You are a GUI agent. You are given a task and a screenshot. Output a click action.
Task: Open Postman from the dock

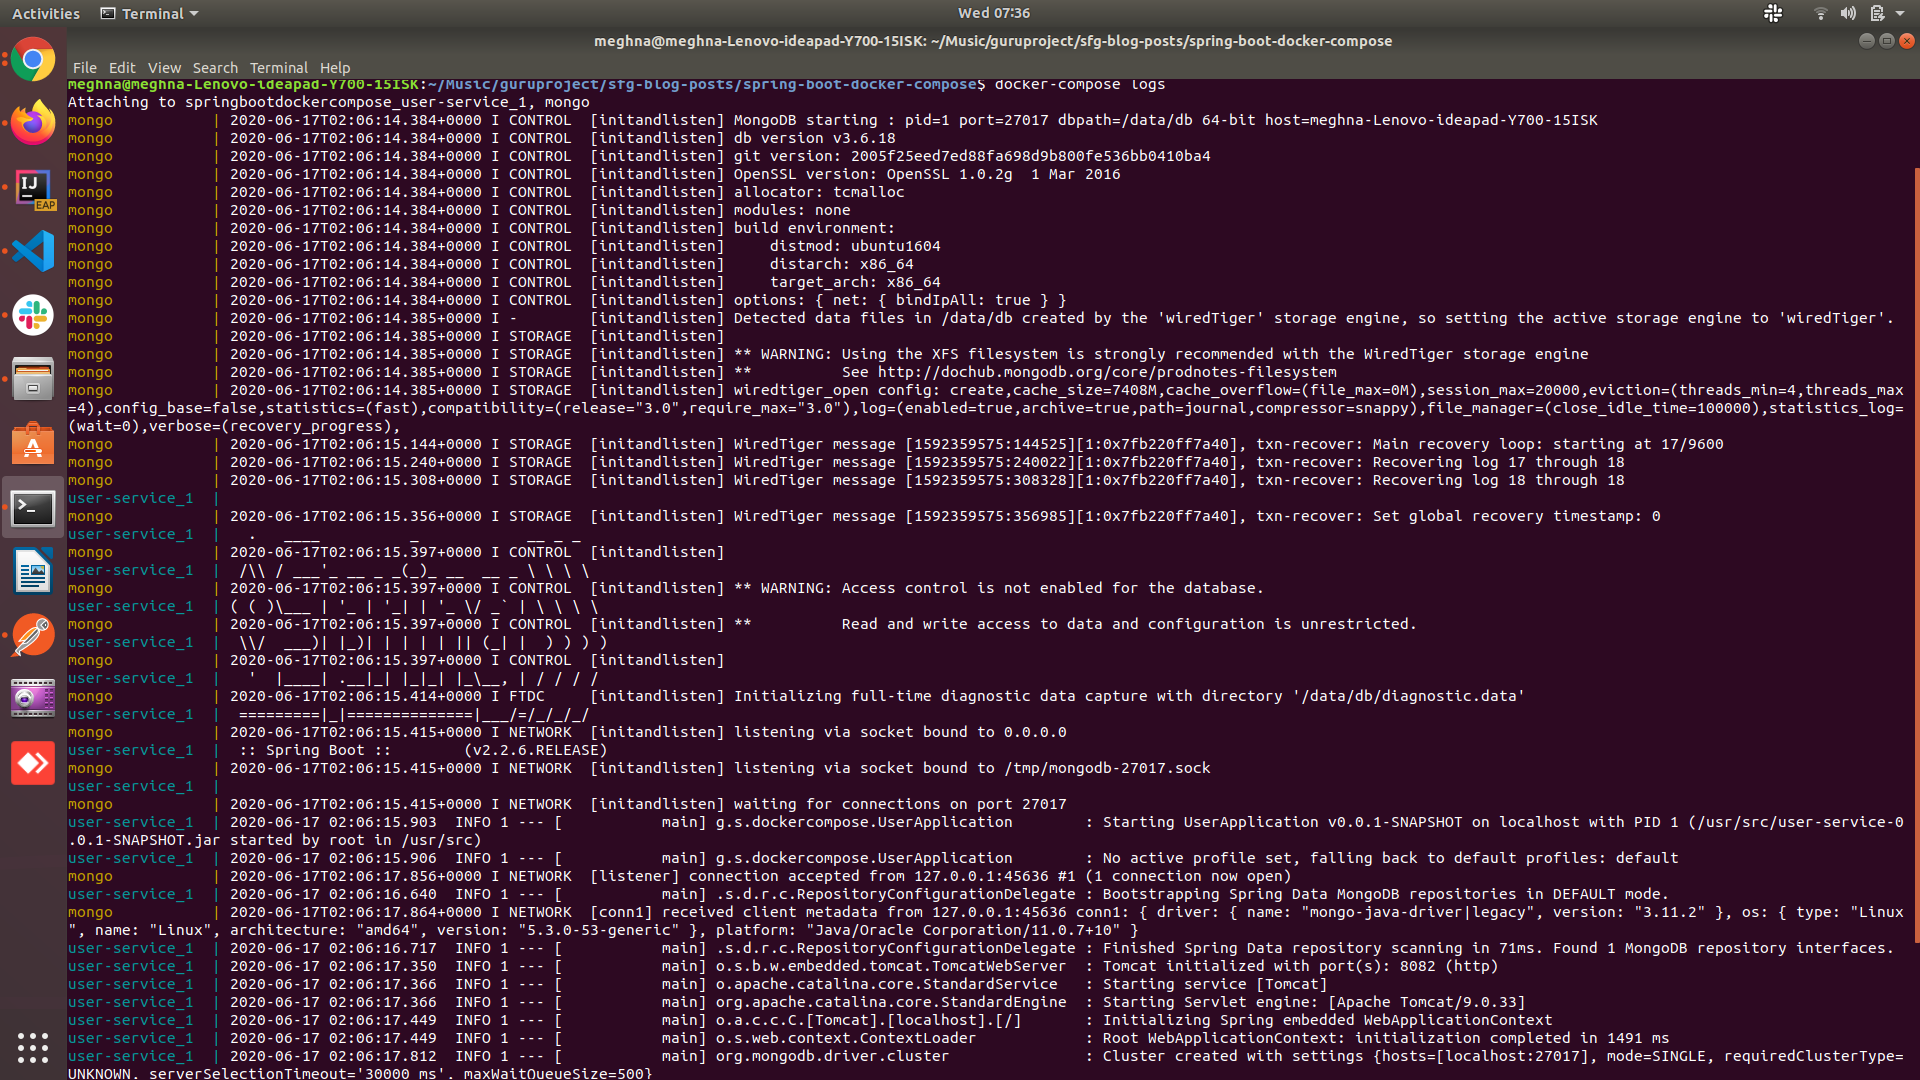pyautogui.click(x=33, y=635)
